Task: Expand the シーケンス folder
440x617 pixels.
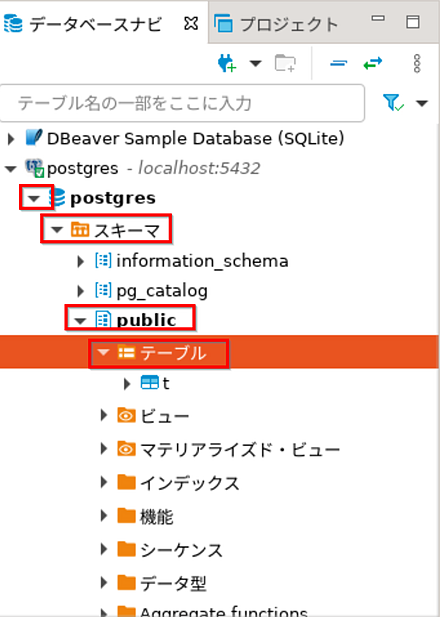Action: click(104, 549)
